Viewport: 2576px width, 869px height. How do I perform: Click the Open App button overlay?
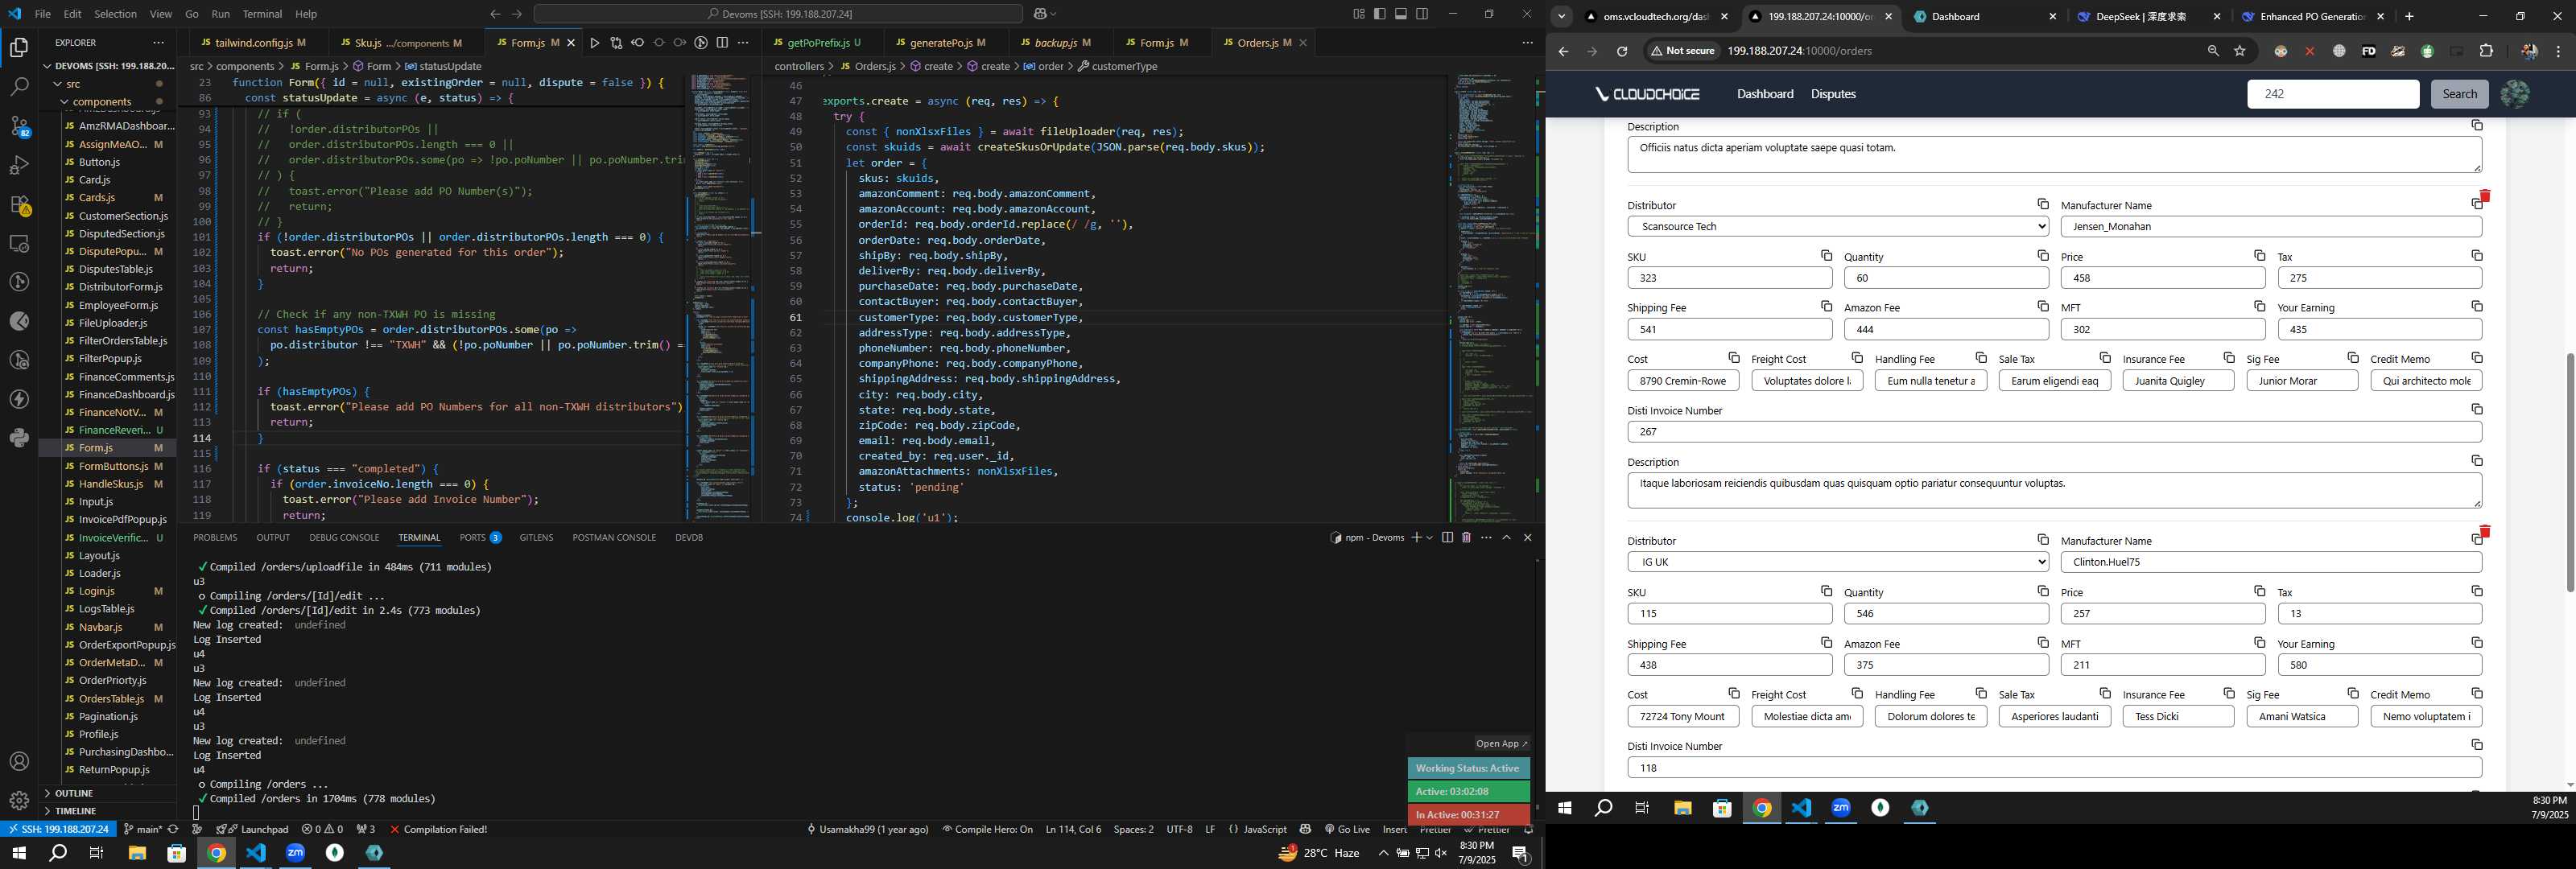click(1501, 744)
